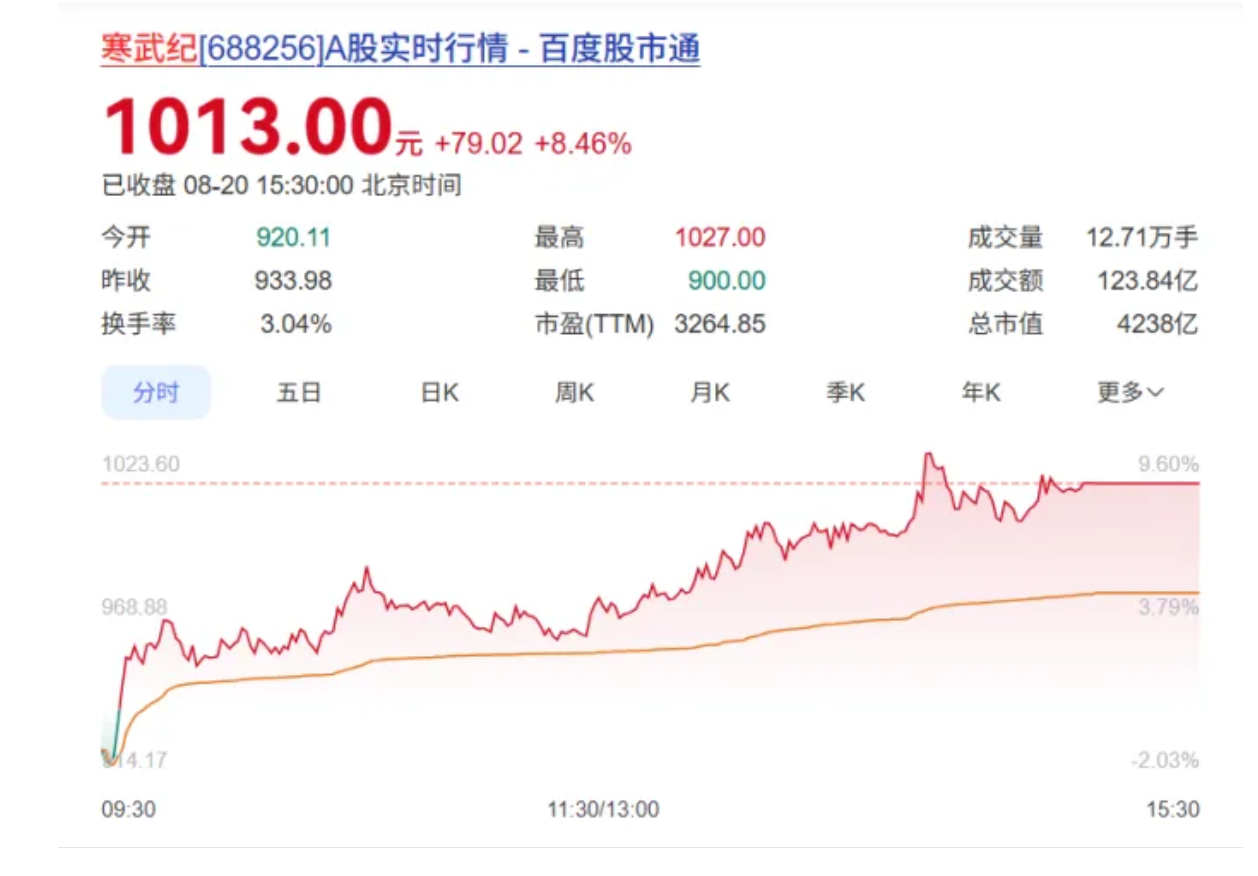Switch to the 五日 tab
The width and height of the screenshot is (1258, 876).
tap(298, 393)
